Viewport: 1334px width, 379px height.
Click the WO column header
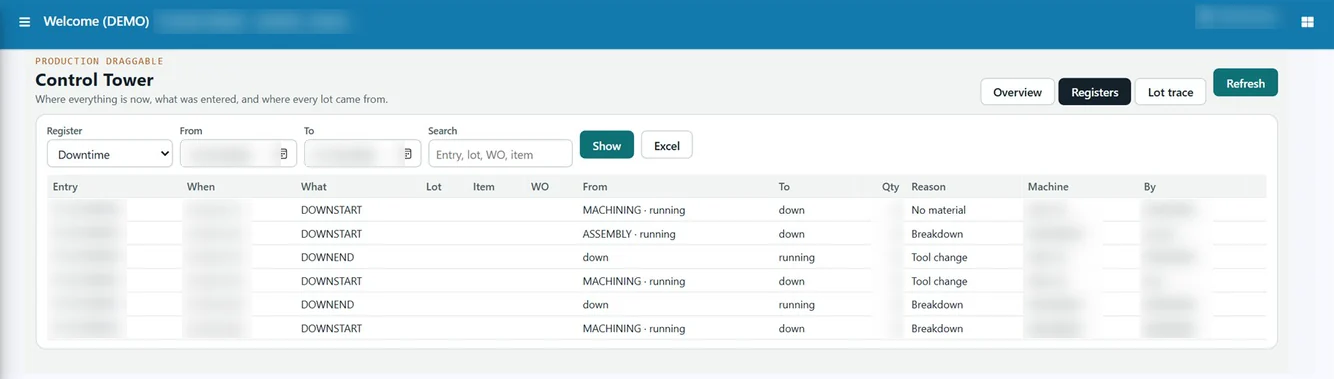540,187
